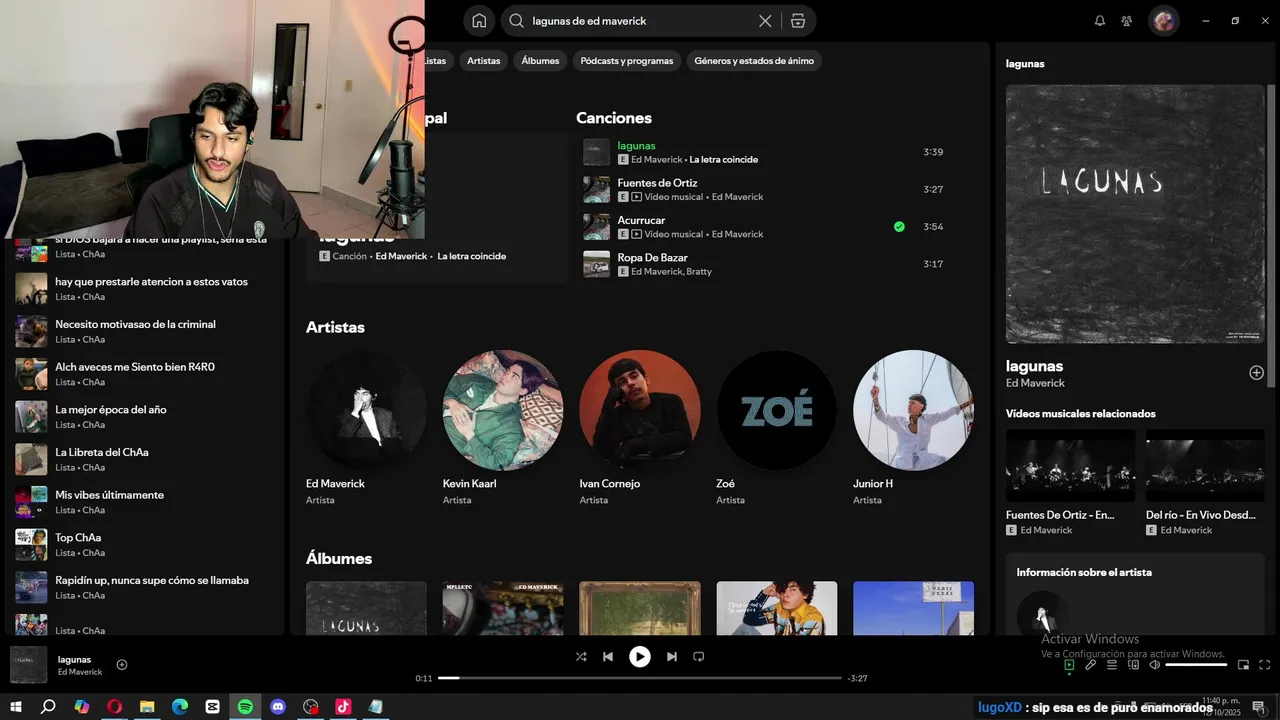Toggle the green saved checkmark on Acurrucar
This screenshot has height=720, width=1280.
tap(899, 227)
